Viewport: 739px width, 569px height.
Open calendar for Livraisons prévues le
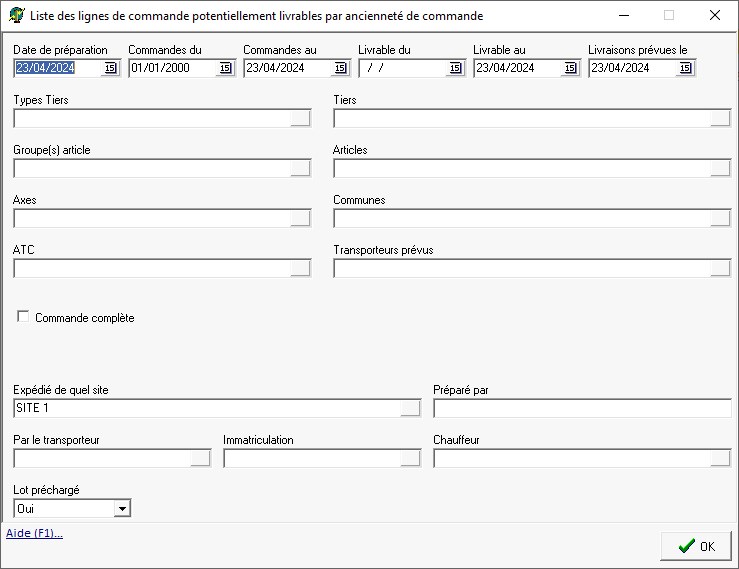pos(685,68)
